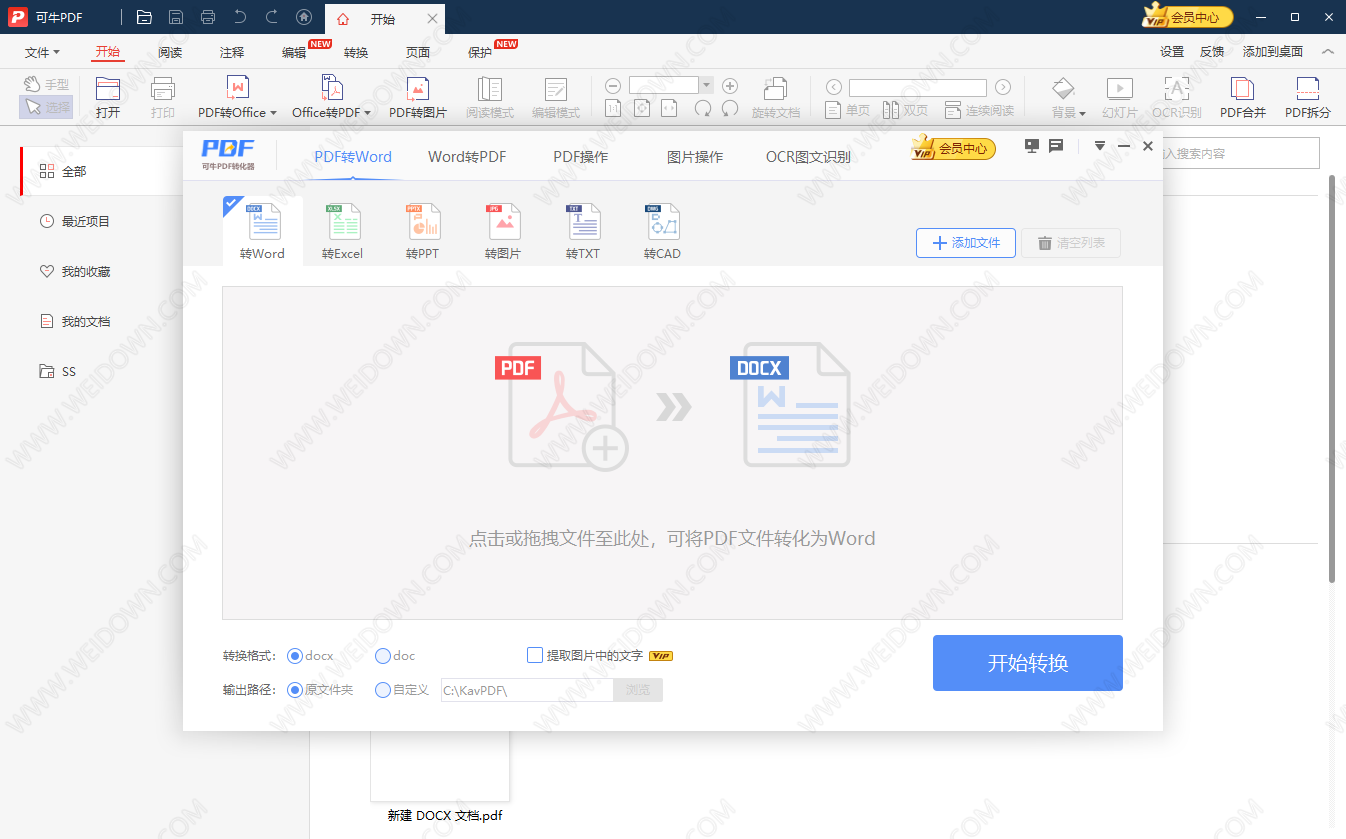Click the zoom out minus icon
Viewport: 1346px width, 839px height.
click(x=613, y=87)
